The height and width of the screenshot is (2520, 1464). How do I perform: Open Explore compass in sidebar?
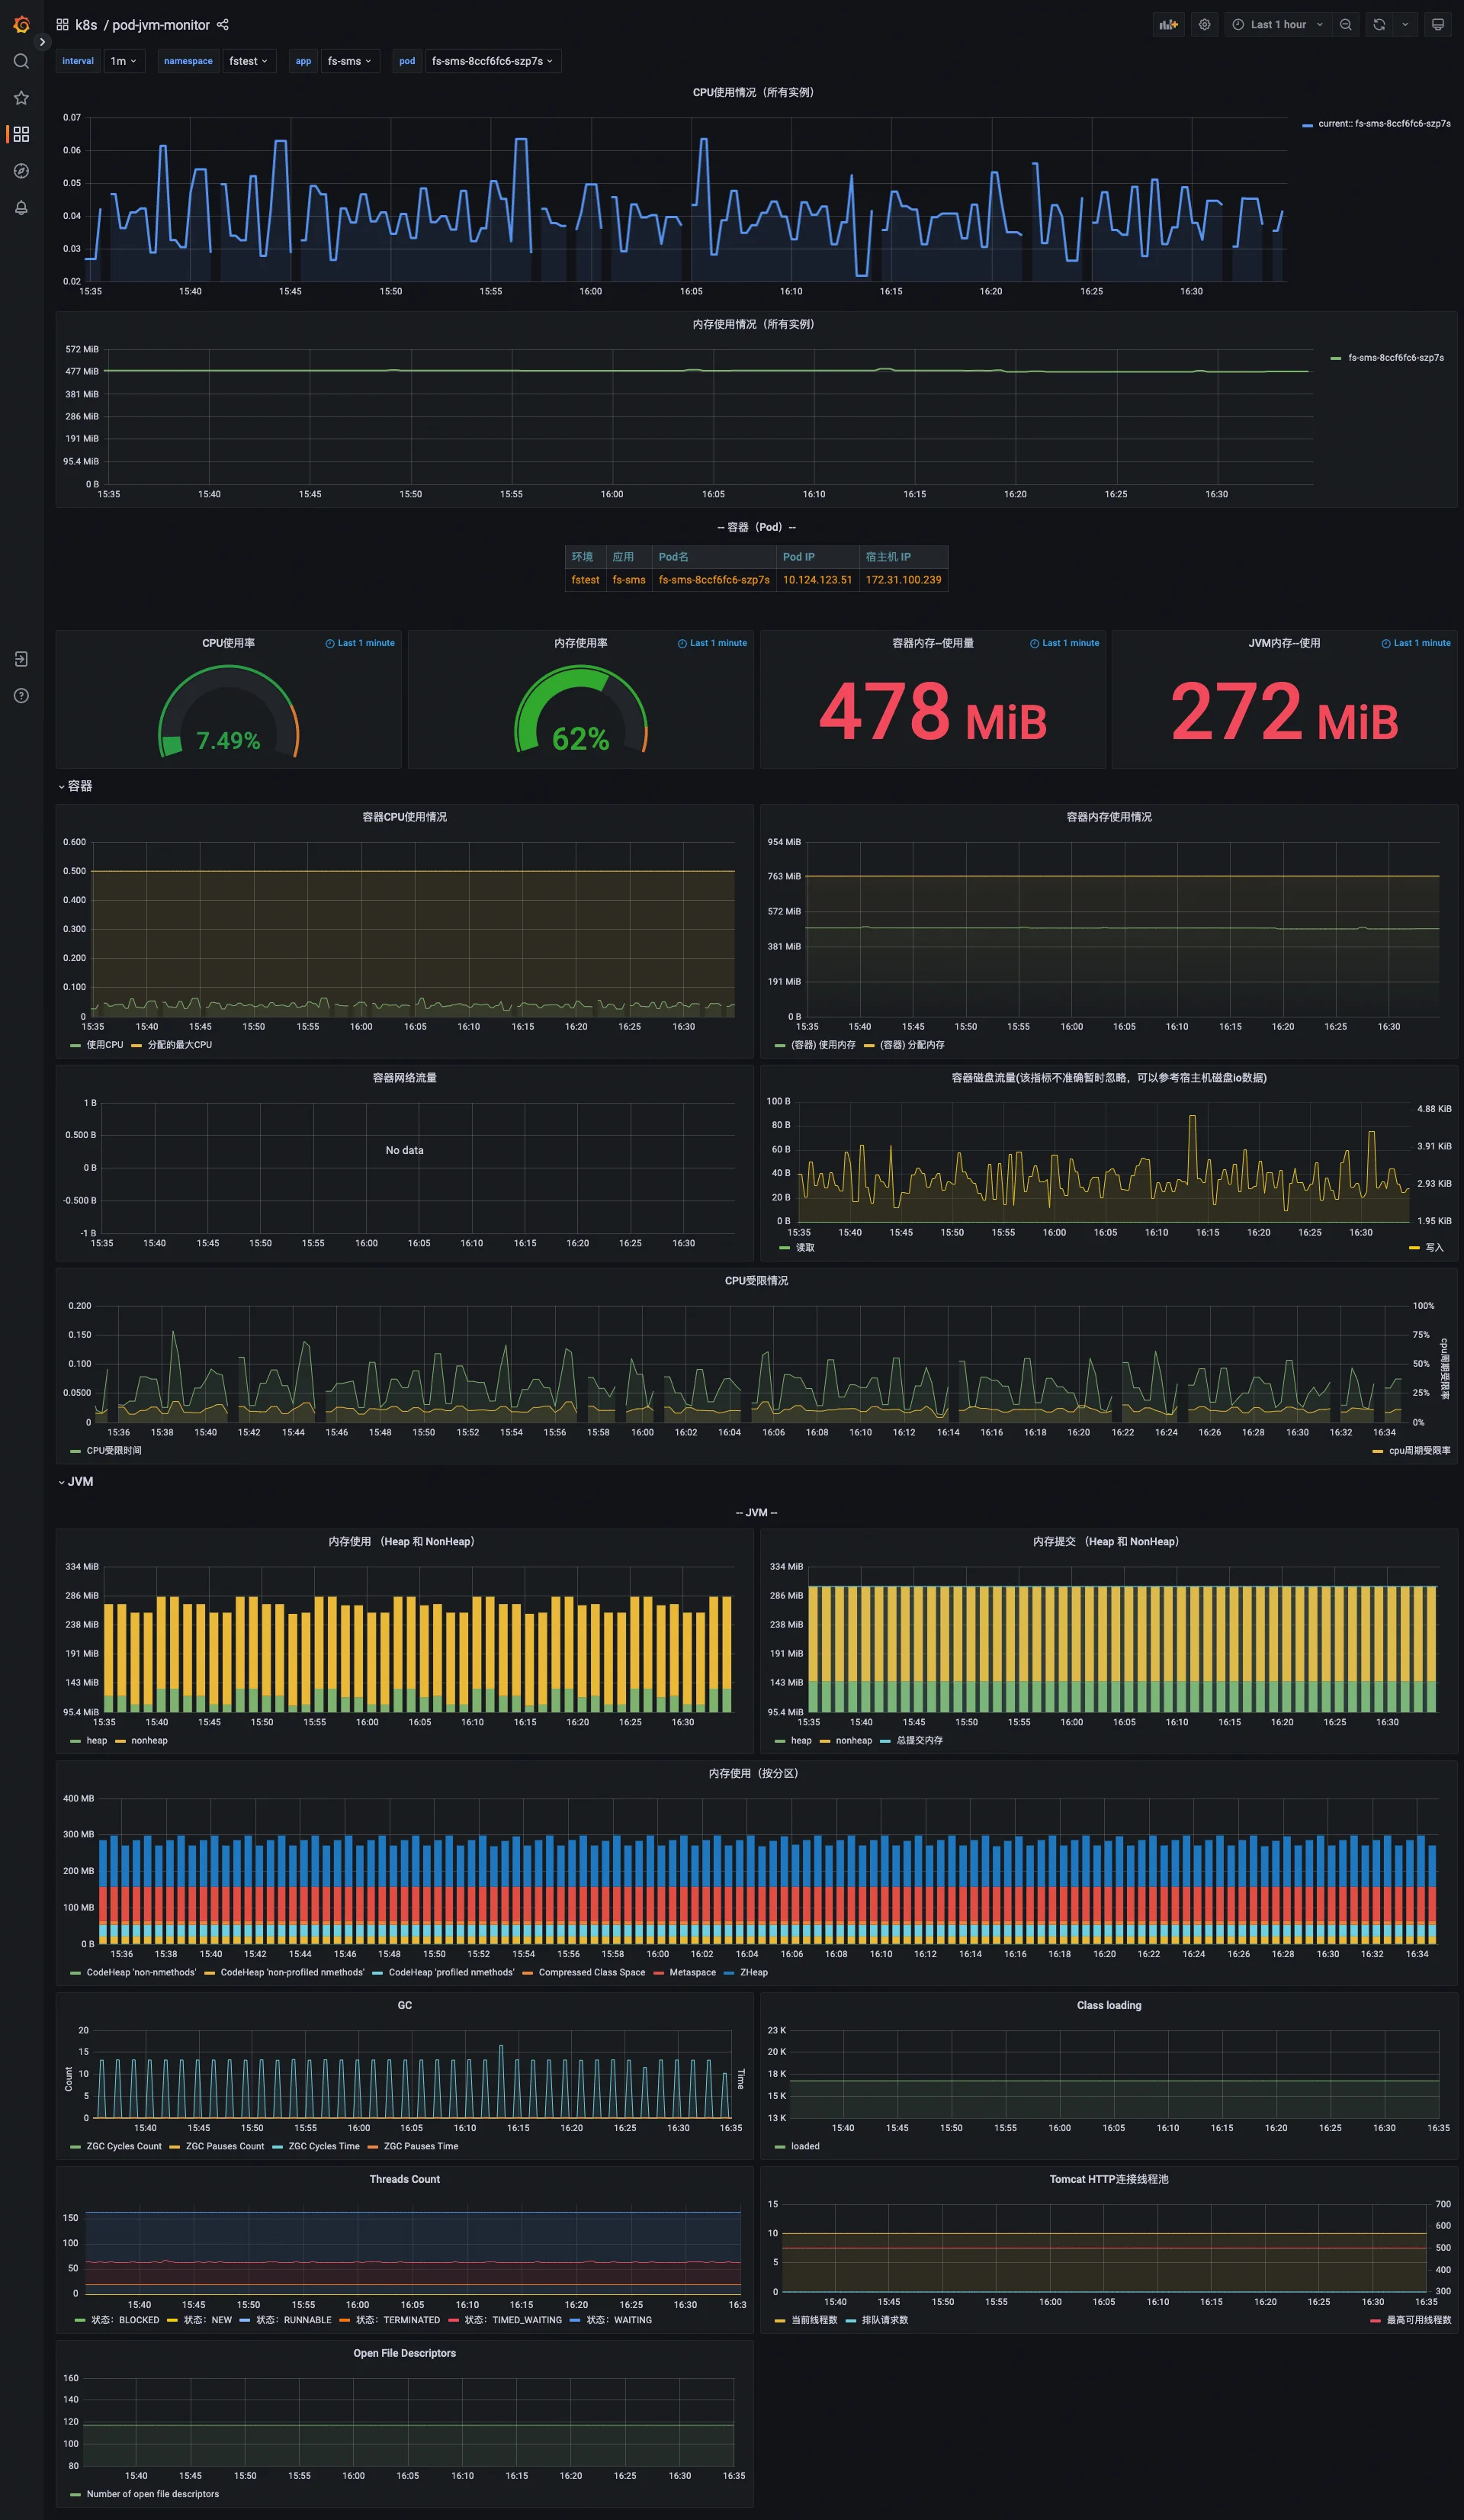pos(21,171)
